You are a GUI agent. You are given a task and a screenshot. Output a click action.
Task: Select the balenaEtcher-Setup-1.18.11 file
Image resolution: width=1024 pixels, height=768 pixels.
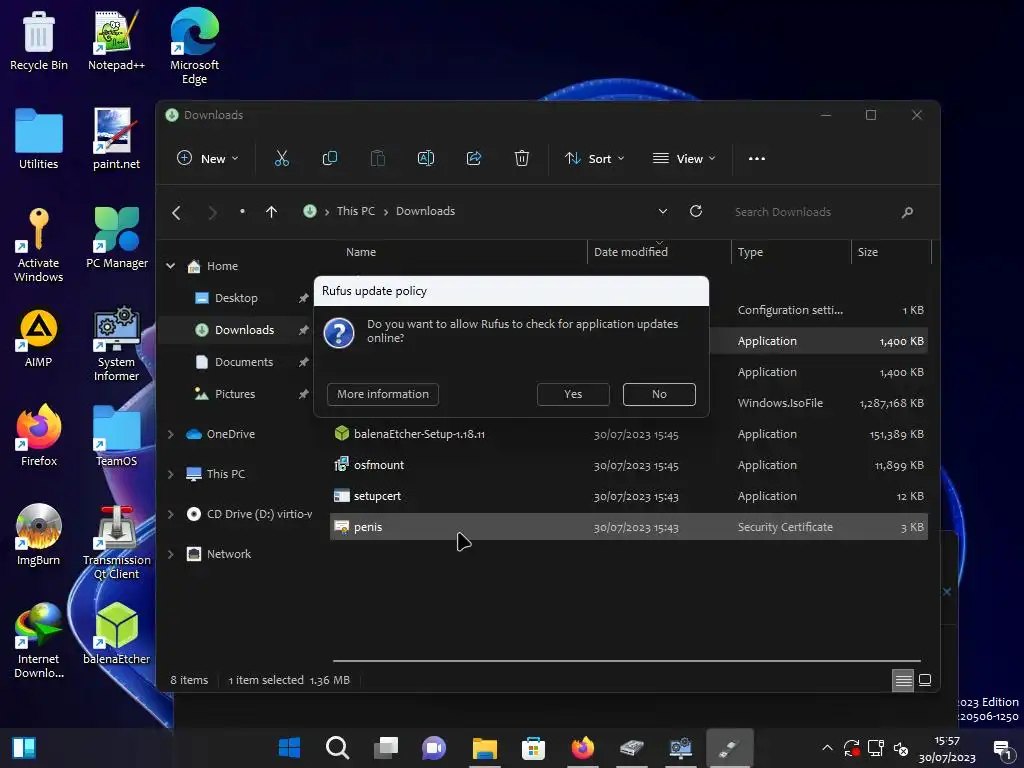pos(629,434)
